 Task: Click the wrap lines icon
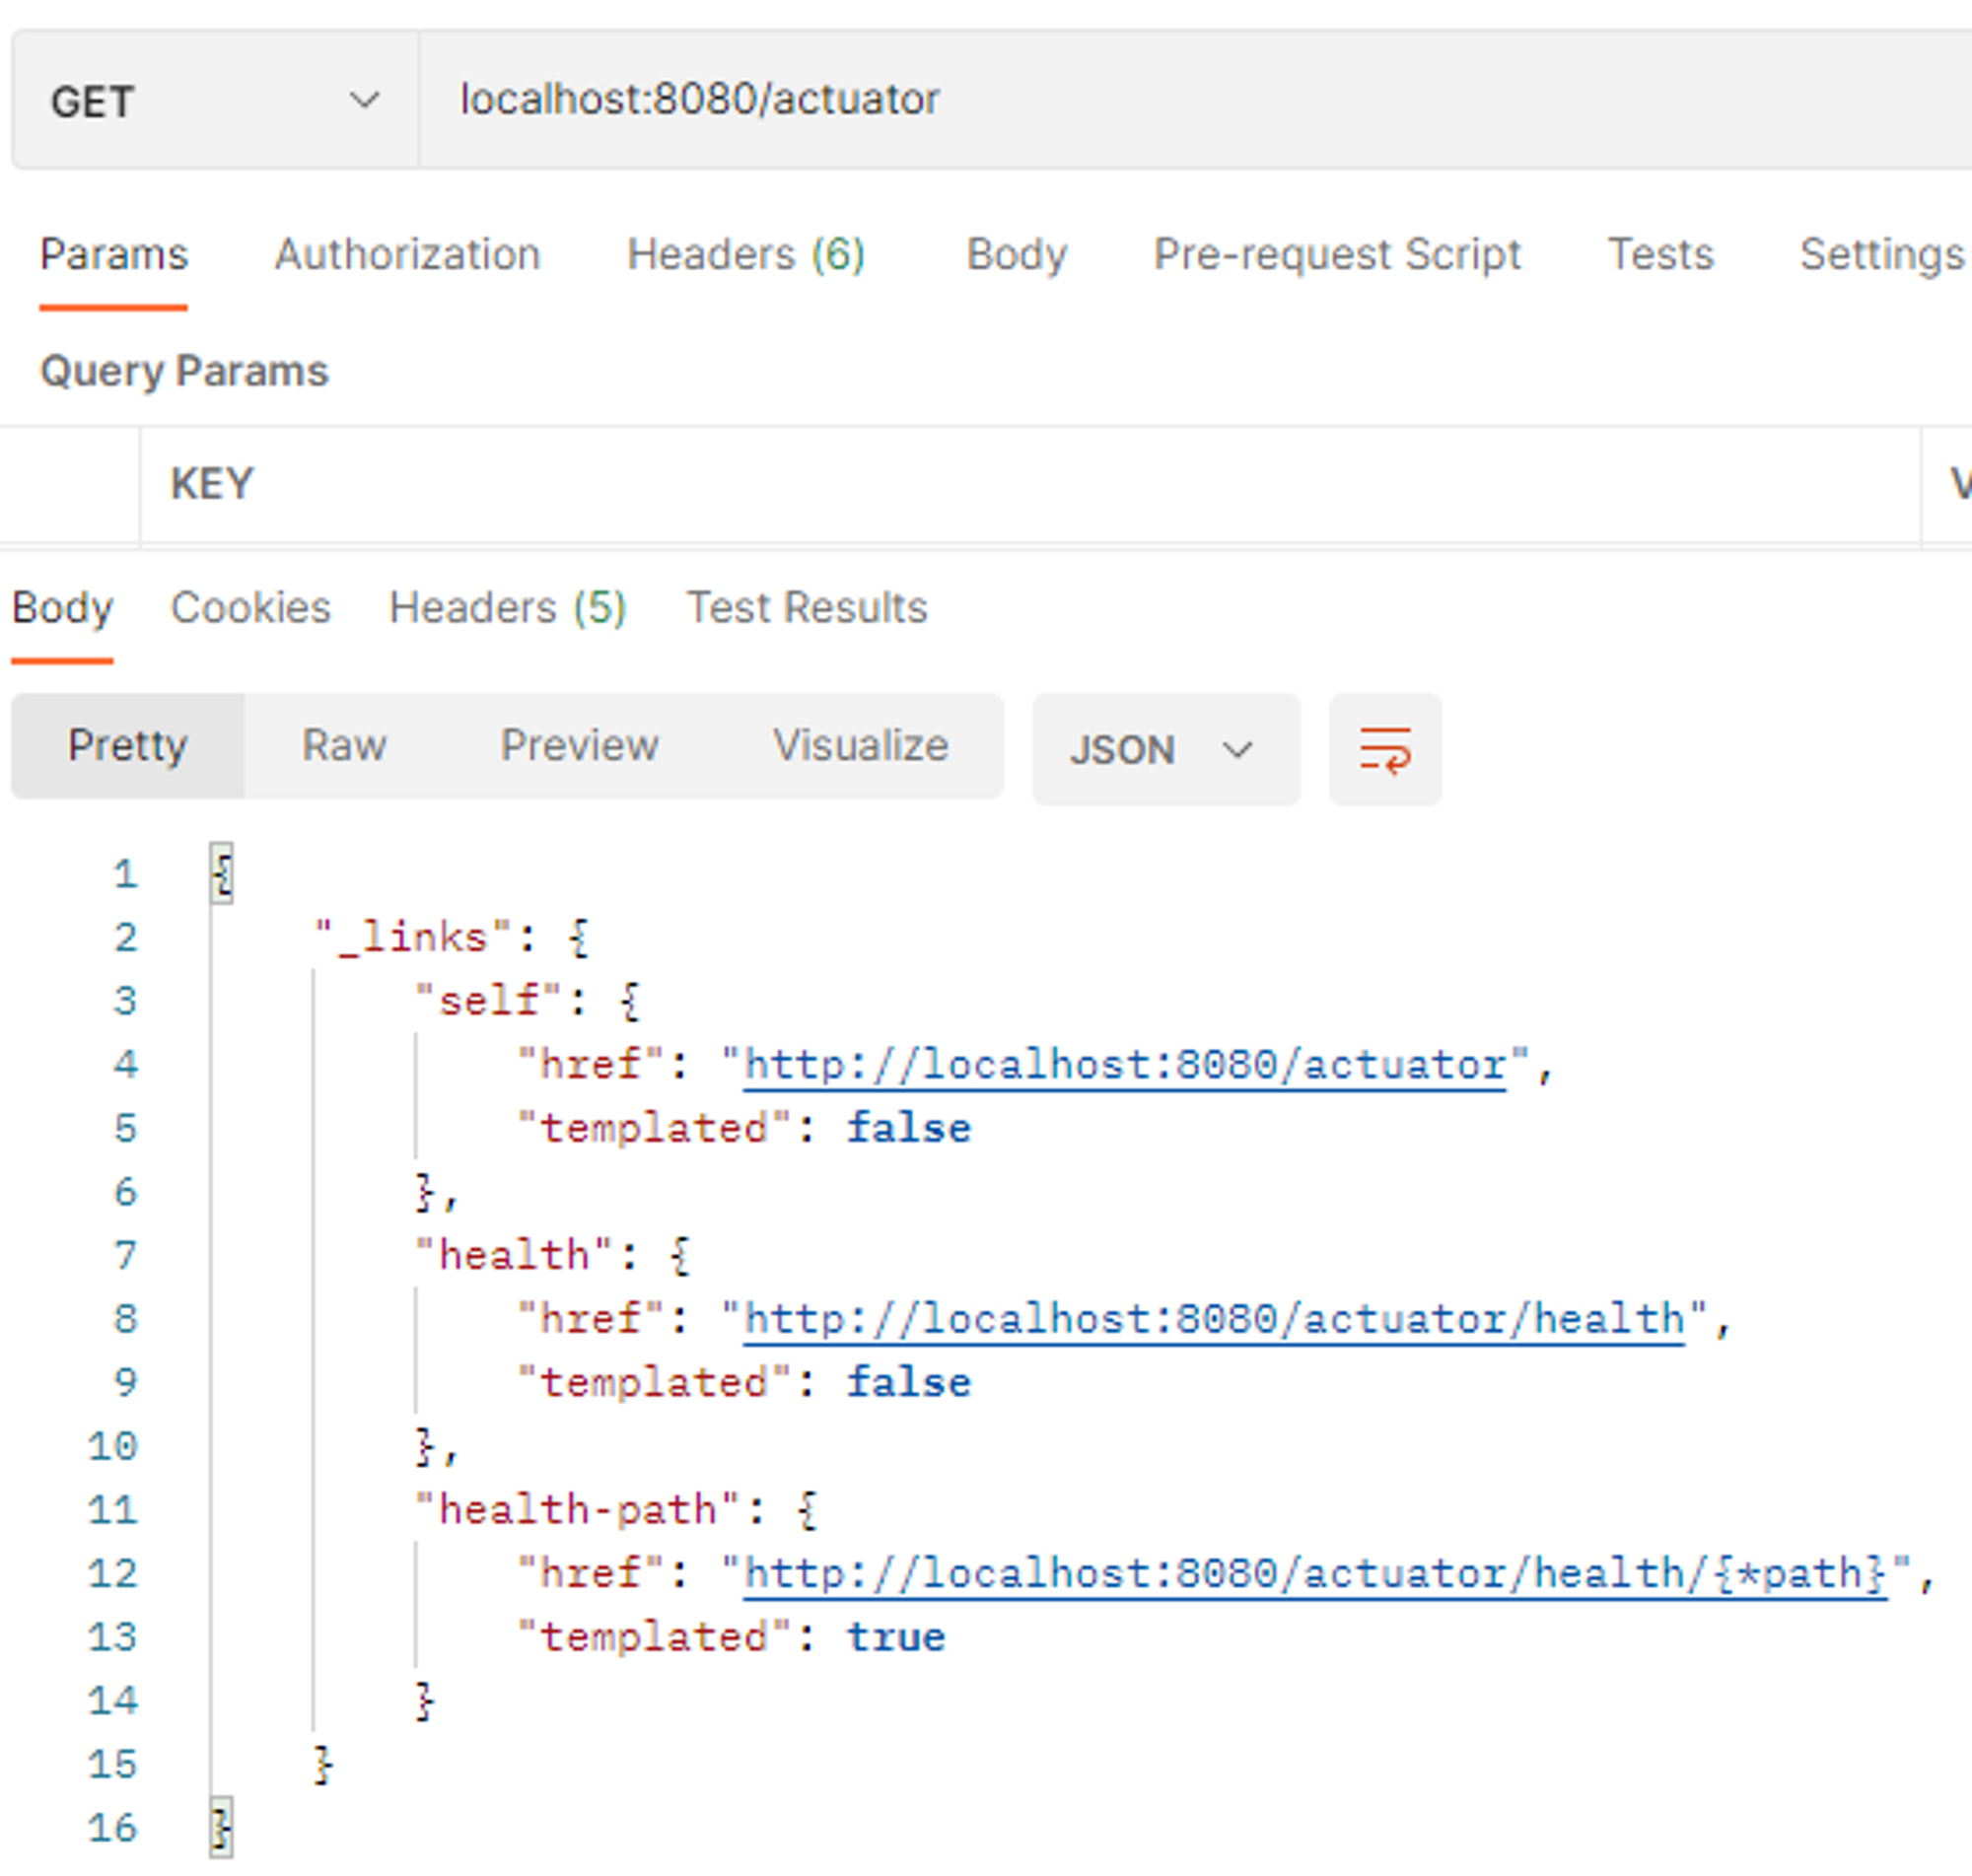[x=1384, y=750]
